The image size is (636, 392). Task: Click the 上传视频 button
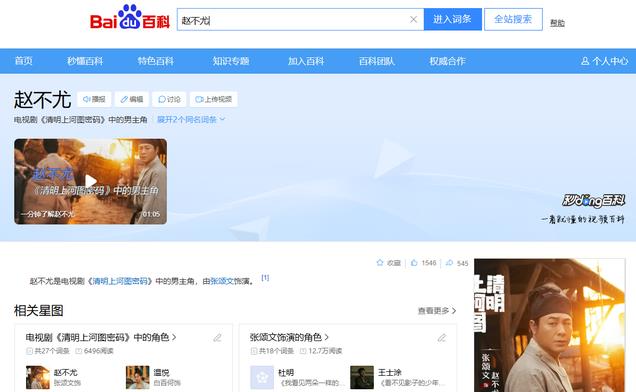(213, 99)
